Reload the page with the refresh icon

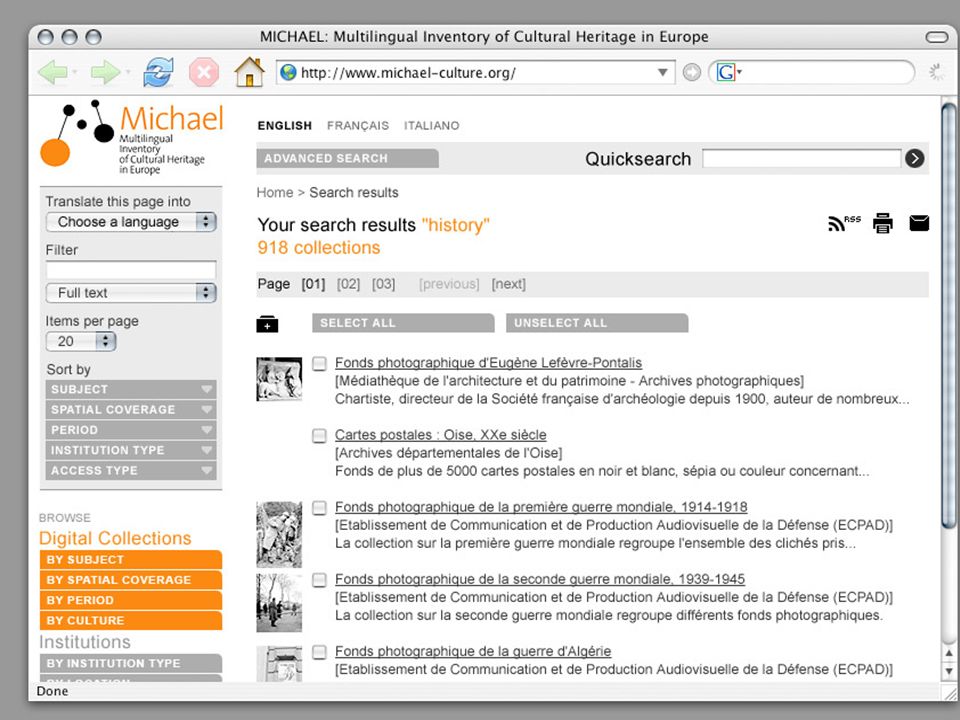[158, 72]
